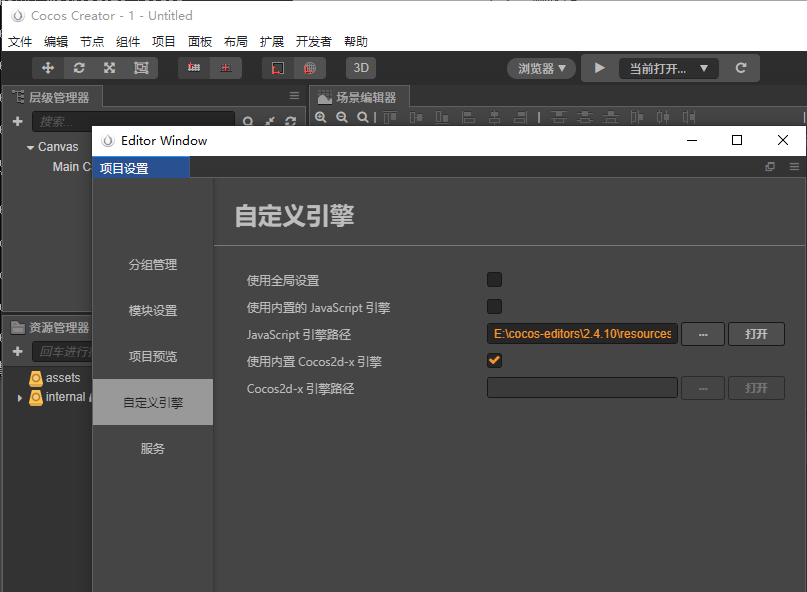The image size is (807, 592).
Task: Click the distribute bottom edges icon
Action: (611, 117)
